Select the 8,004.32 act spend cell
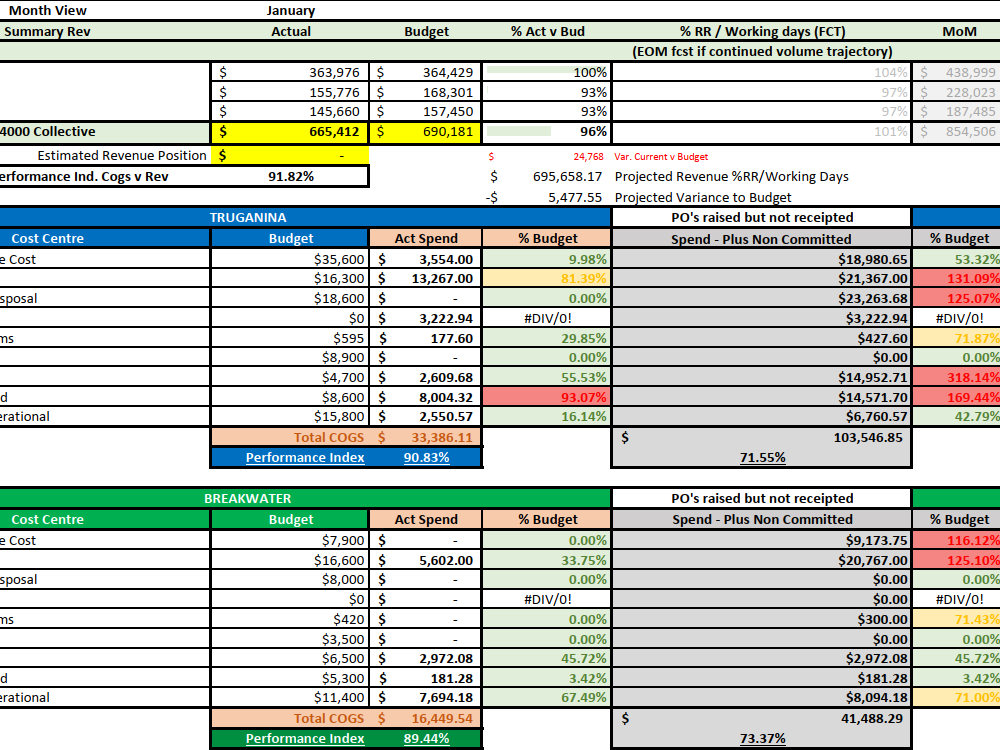Screen dimensions: 1000x750 [426, 397]
